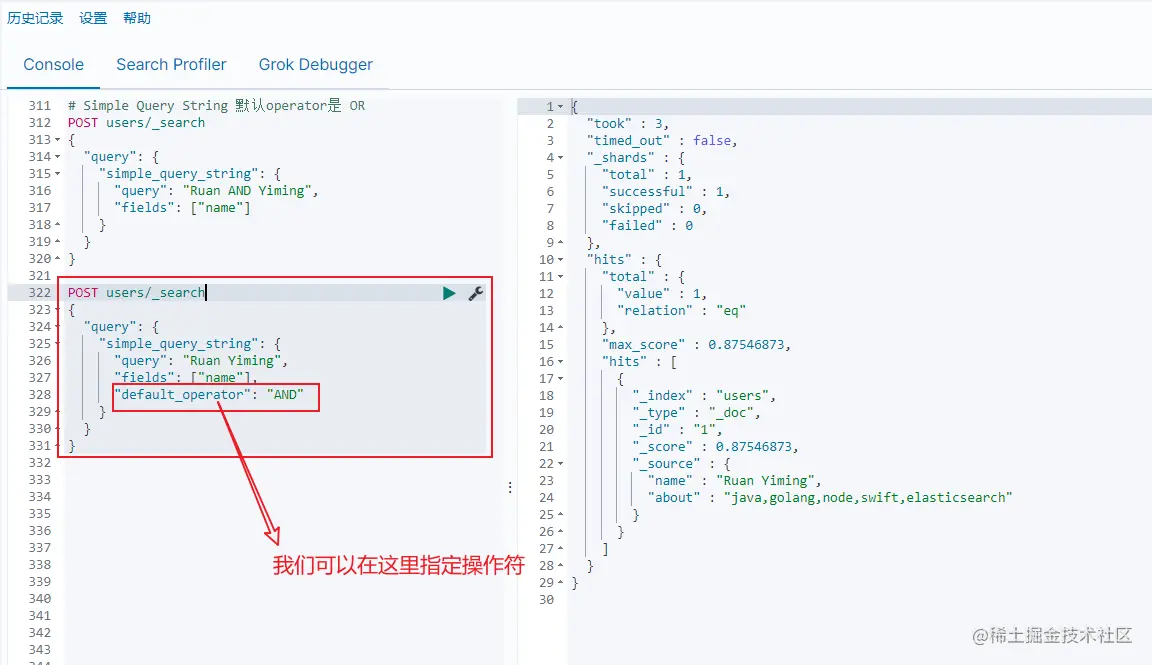Toggle fold arrow at editor line 329
Image resolution: width=1152 pixels, height=665 pixels.
tap(58, 411)
